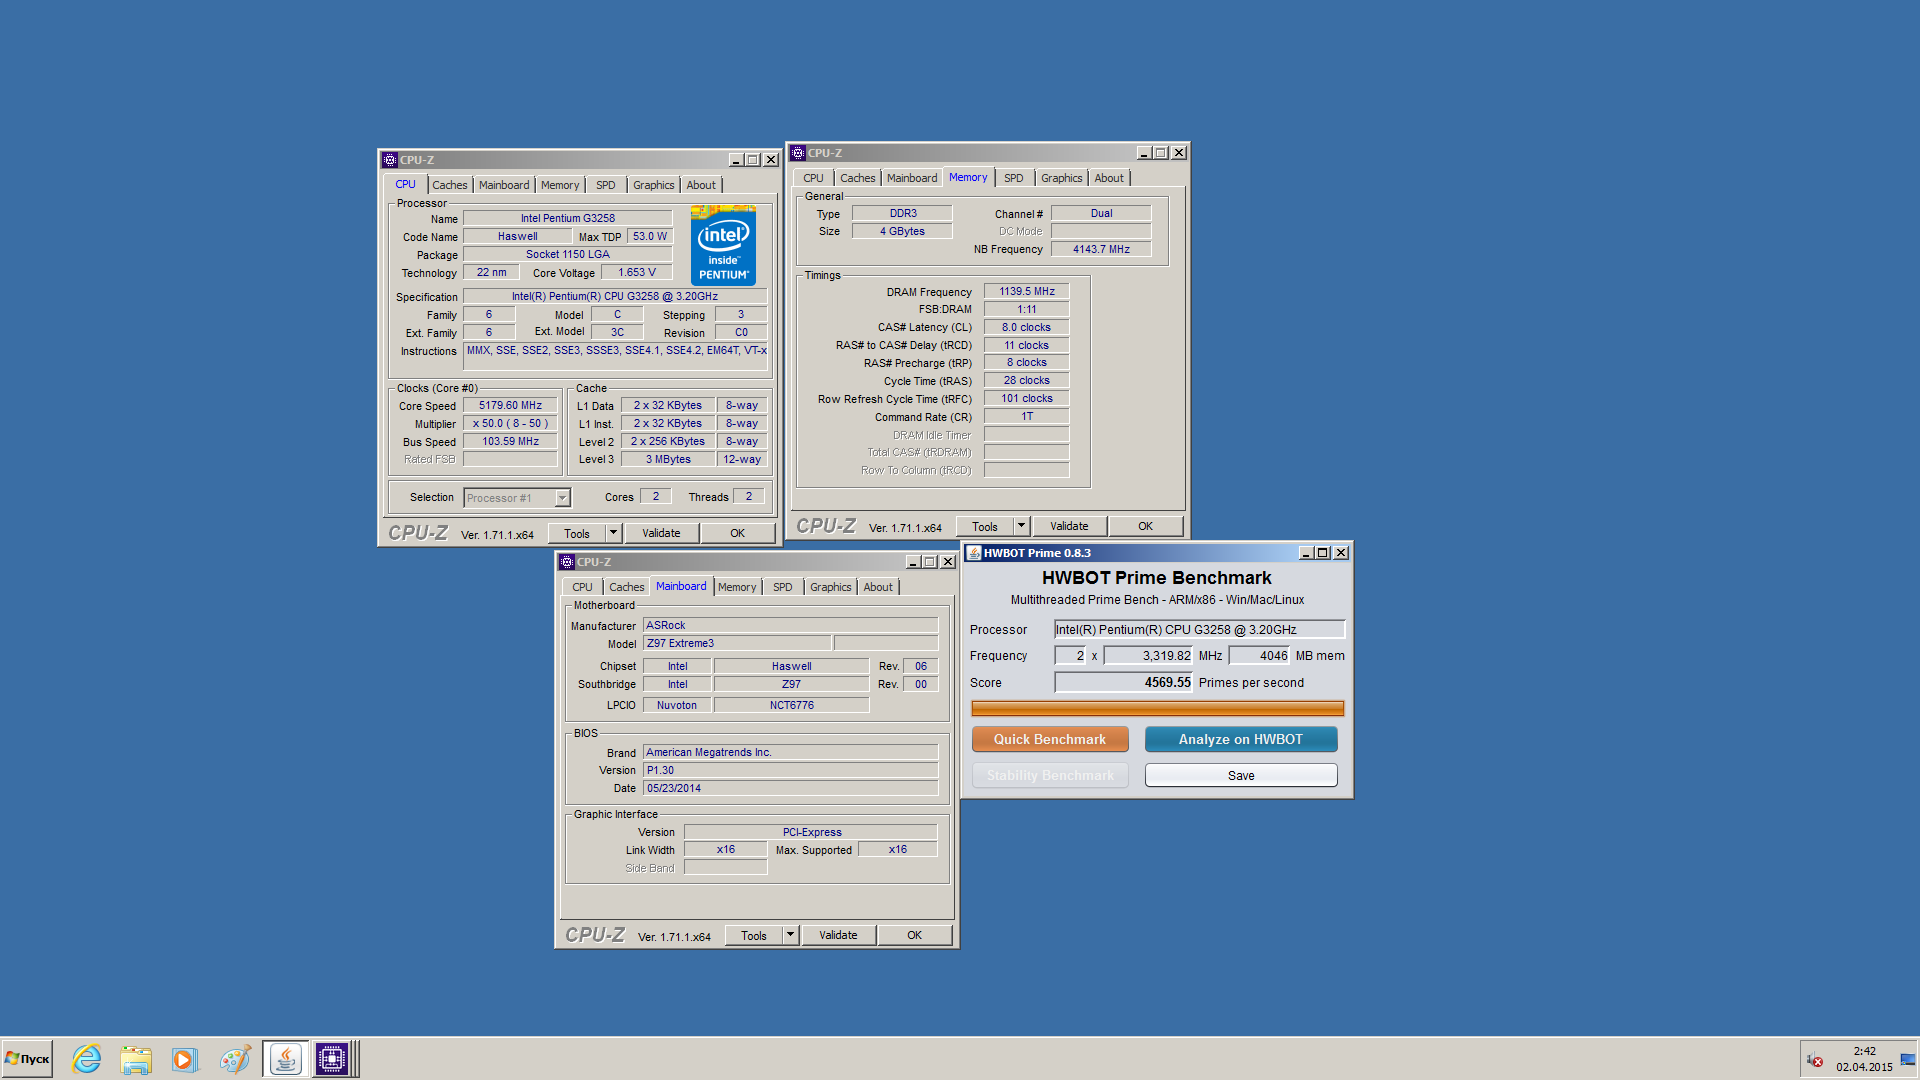Start the Quick Benchmark in HWBOT Prime

coord(1050,739)
